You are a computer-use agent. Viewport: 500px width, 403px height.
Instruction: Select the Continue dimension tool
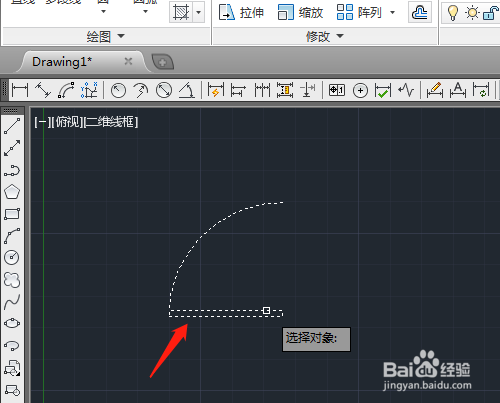(x=262, y=90)
